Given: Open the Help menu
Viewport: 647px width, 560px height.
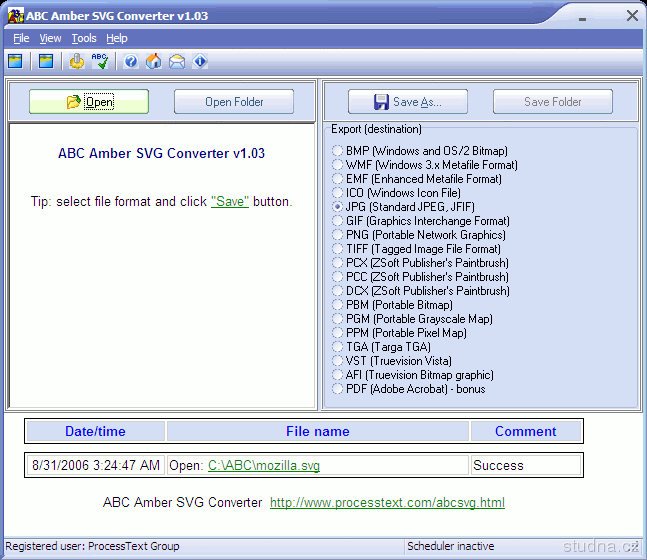Looking at the screenshot, I should [x=117, y=38].
